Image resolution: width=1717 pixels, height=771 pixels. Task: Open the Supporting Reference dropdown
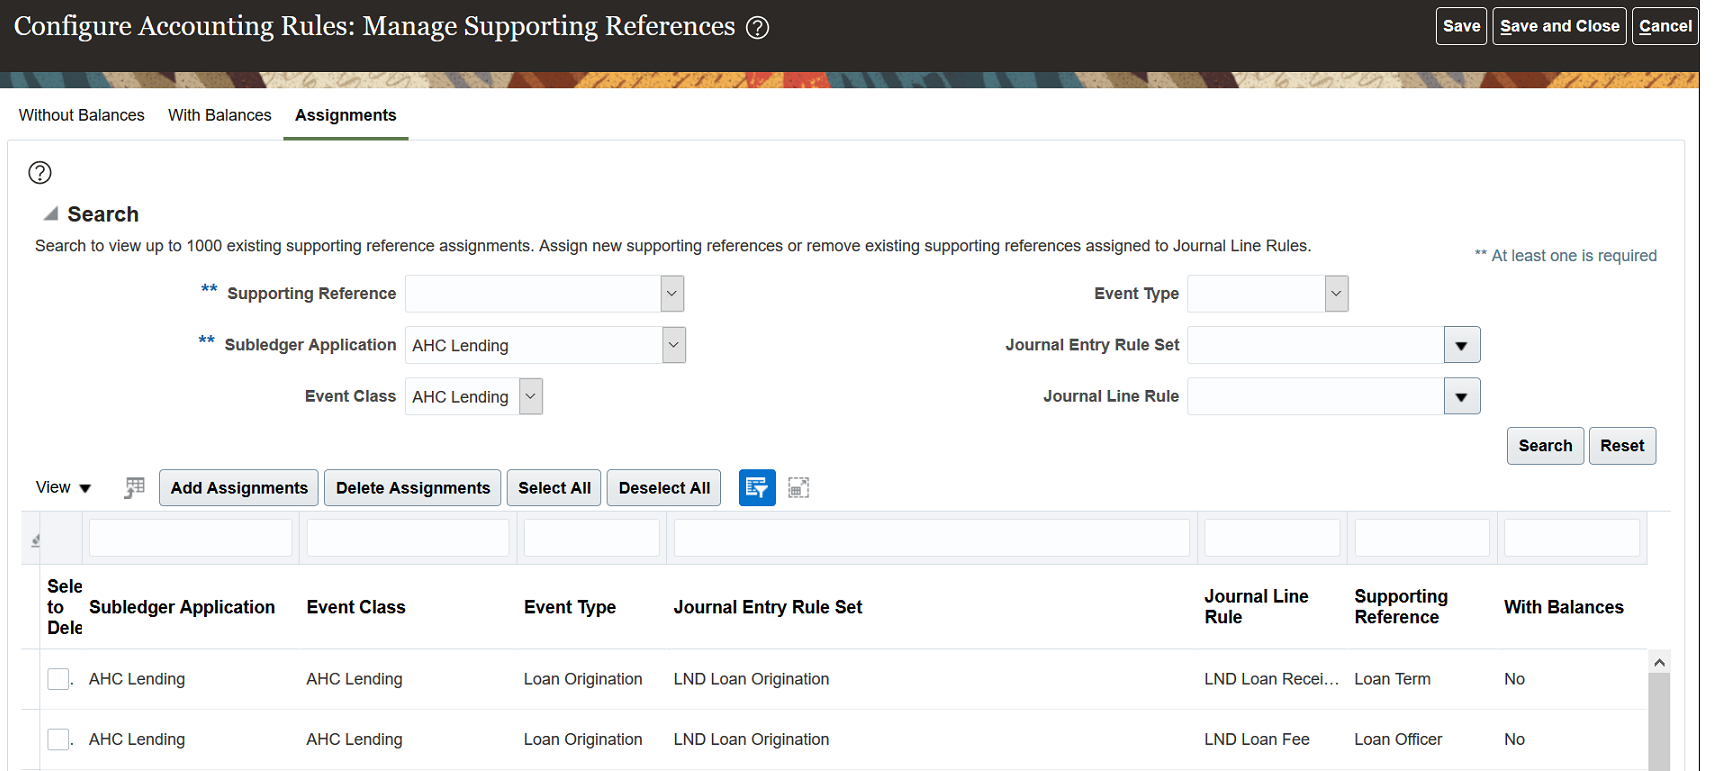(x=672, y=294)
